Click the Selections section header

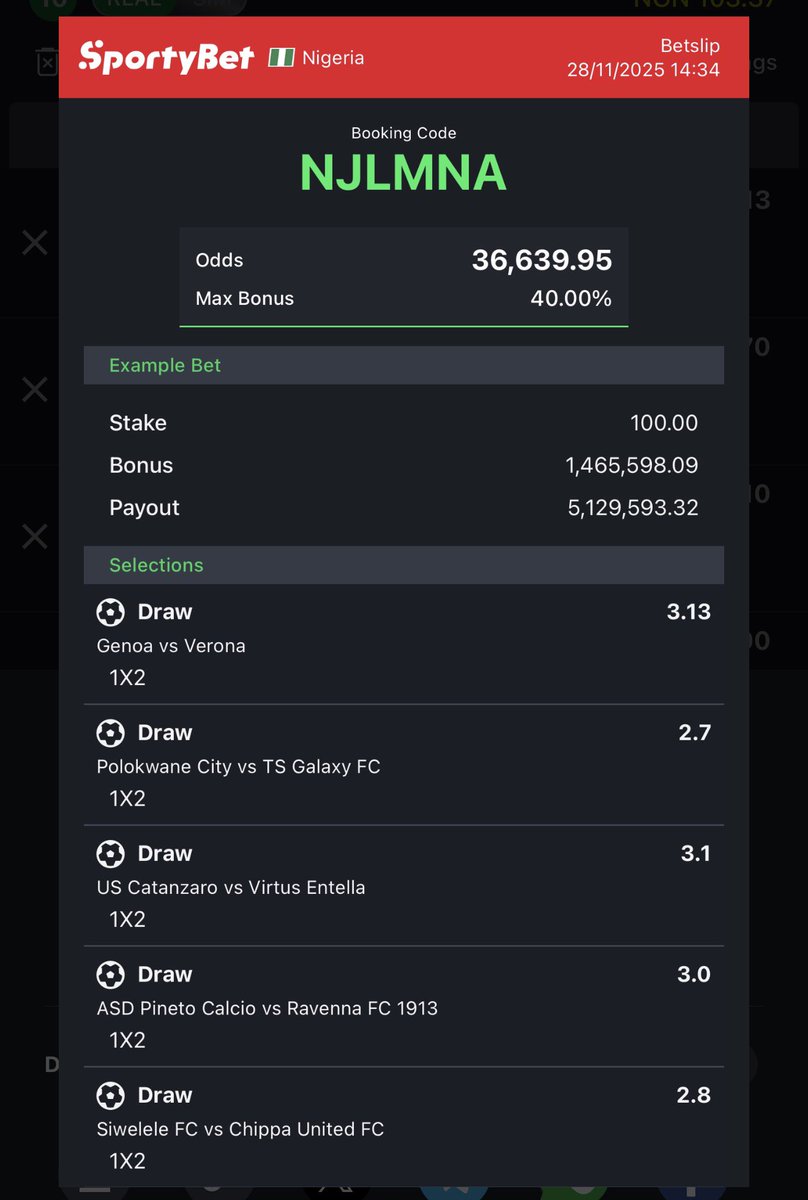(404, 565)
